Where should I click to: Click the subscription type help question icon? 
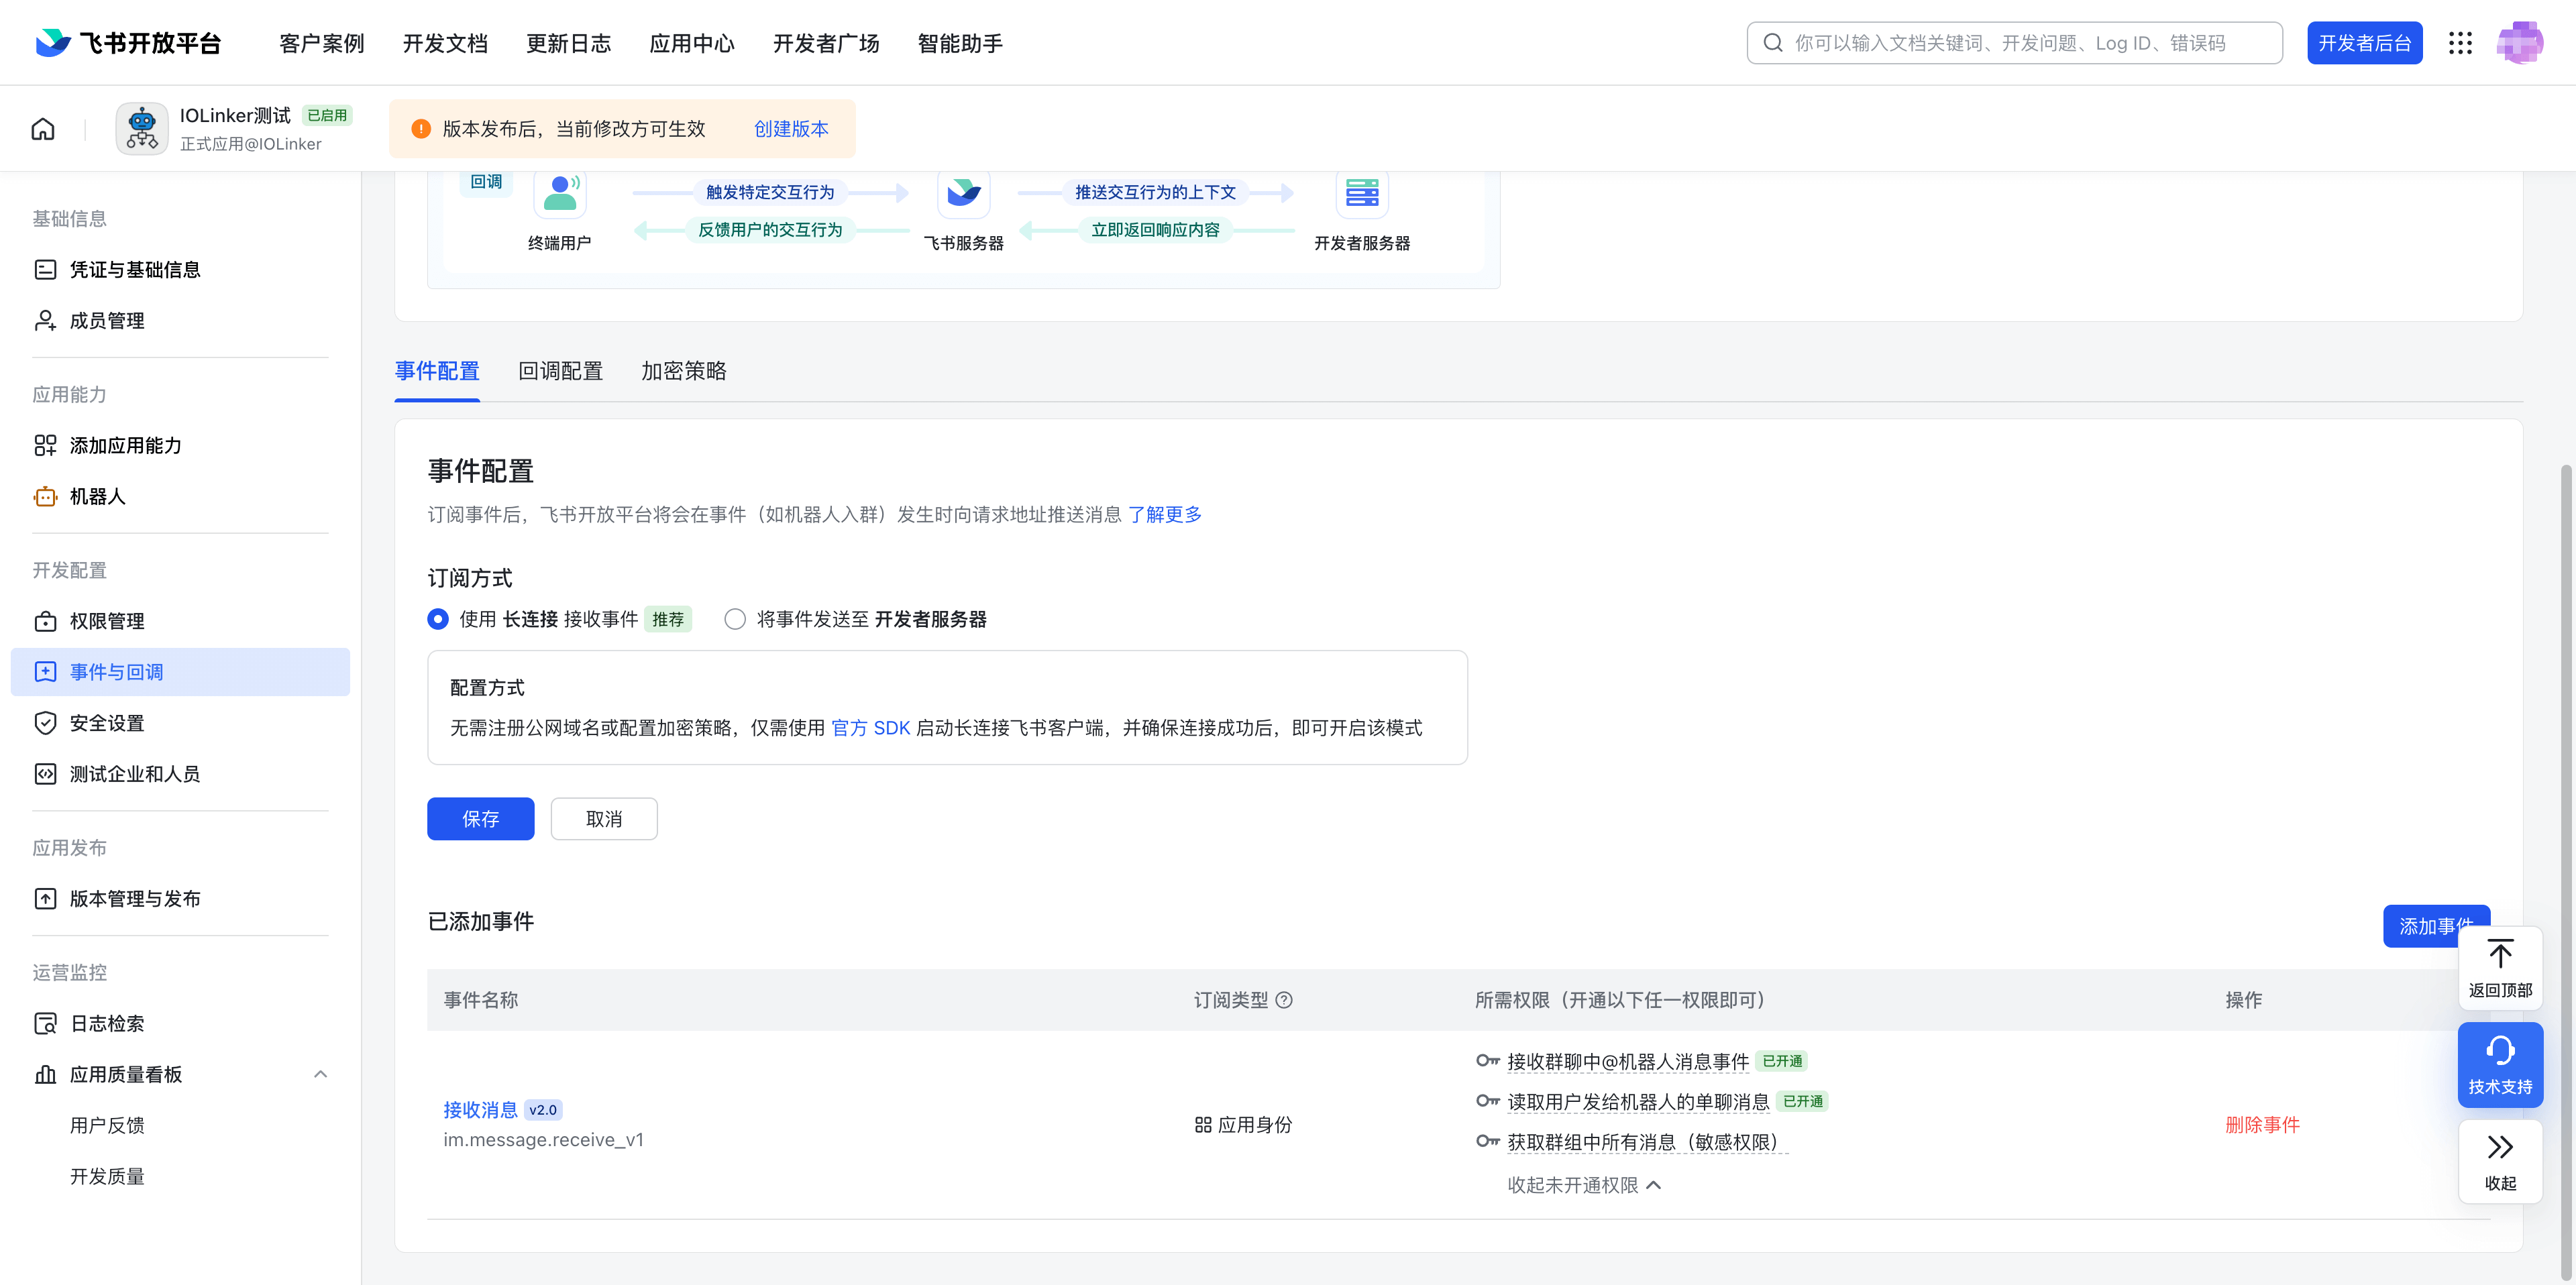coord(1285,1000)
